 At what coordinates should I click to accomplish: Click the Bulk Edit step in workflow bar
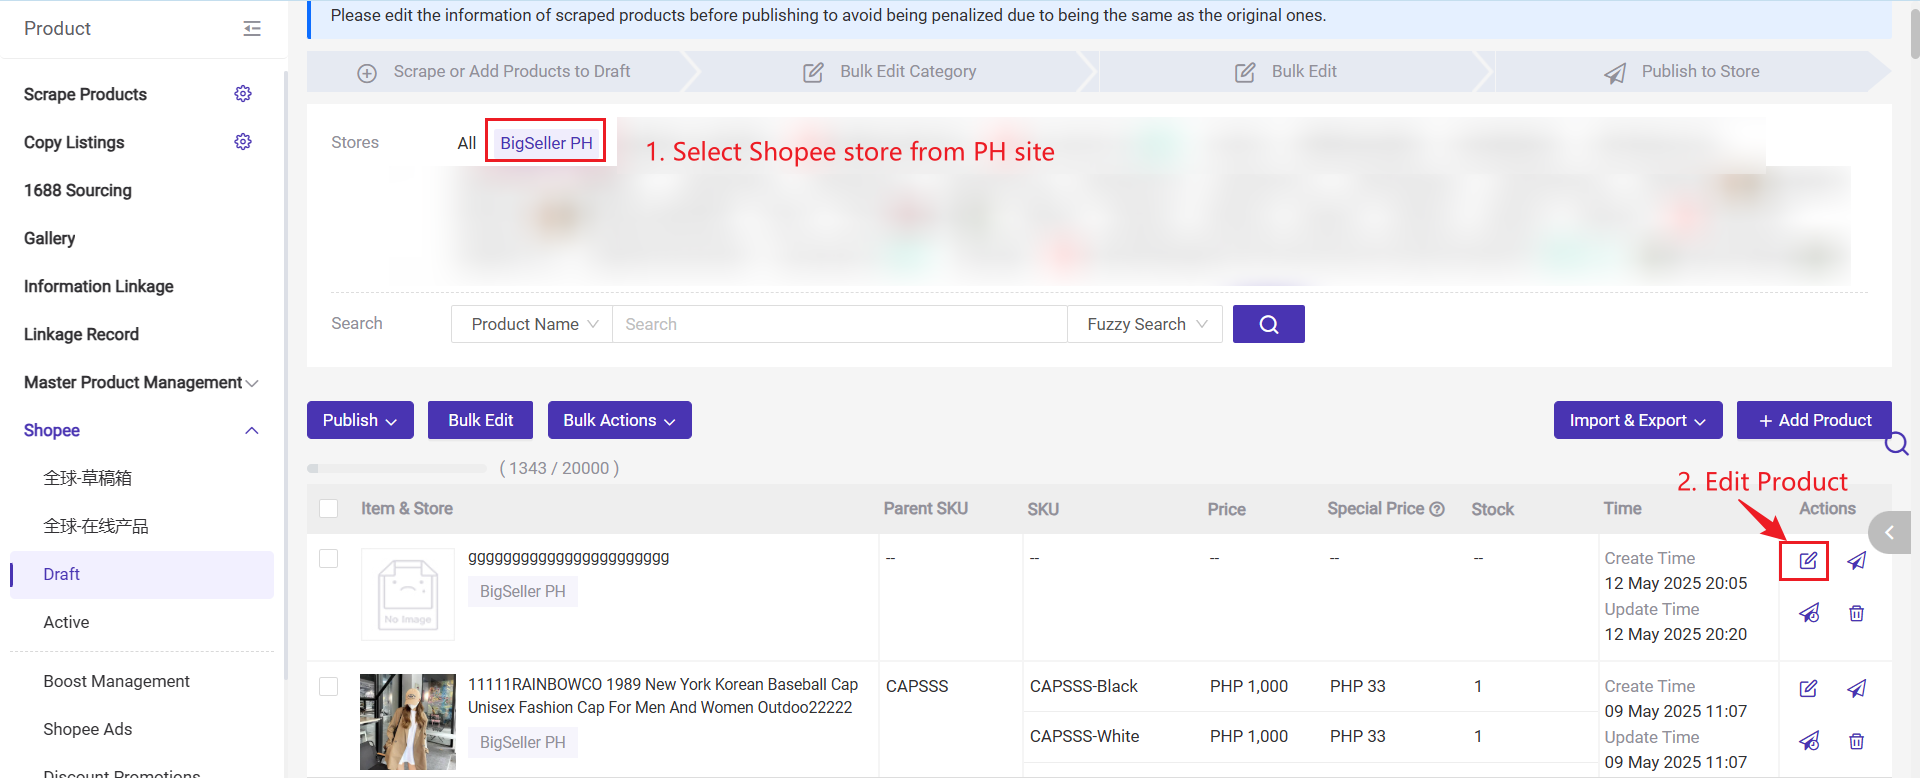(x=1286, y=72)
